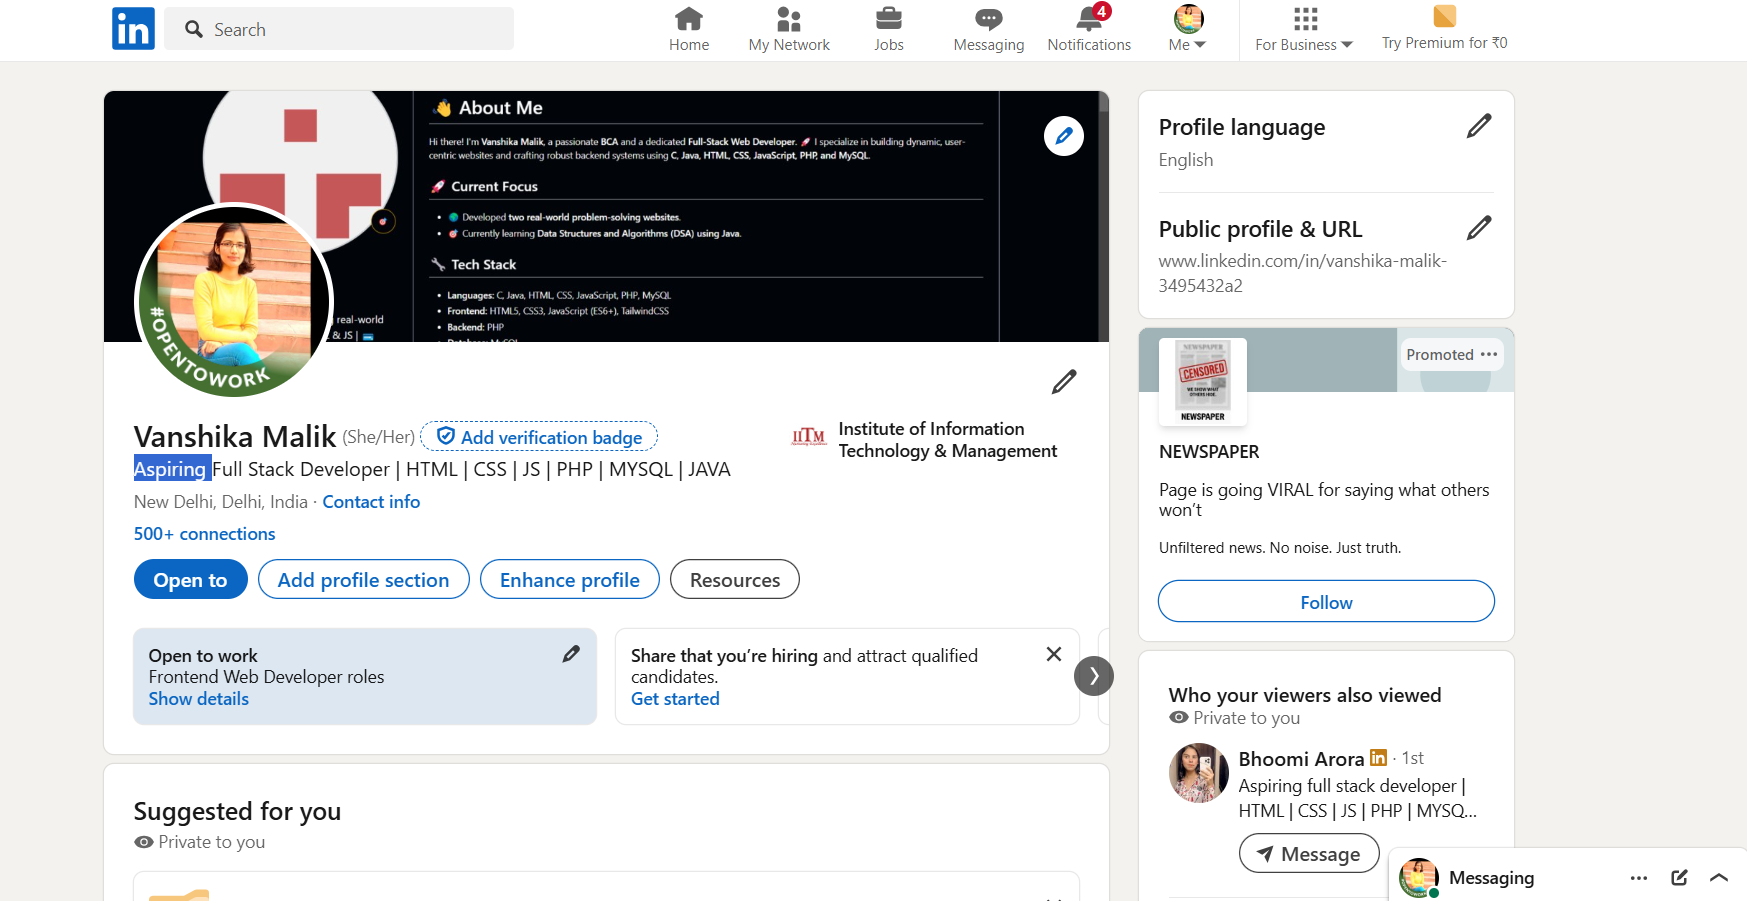Compose a new message in overlay

(1679, 878)
